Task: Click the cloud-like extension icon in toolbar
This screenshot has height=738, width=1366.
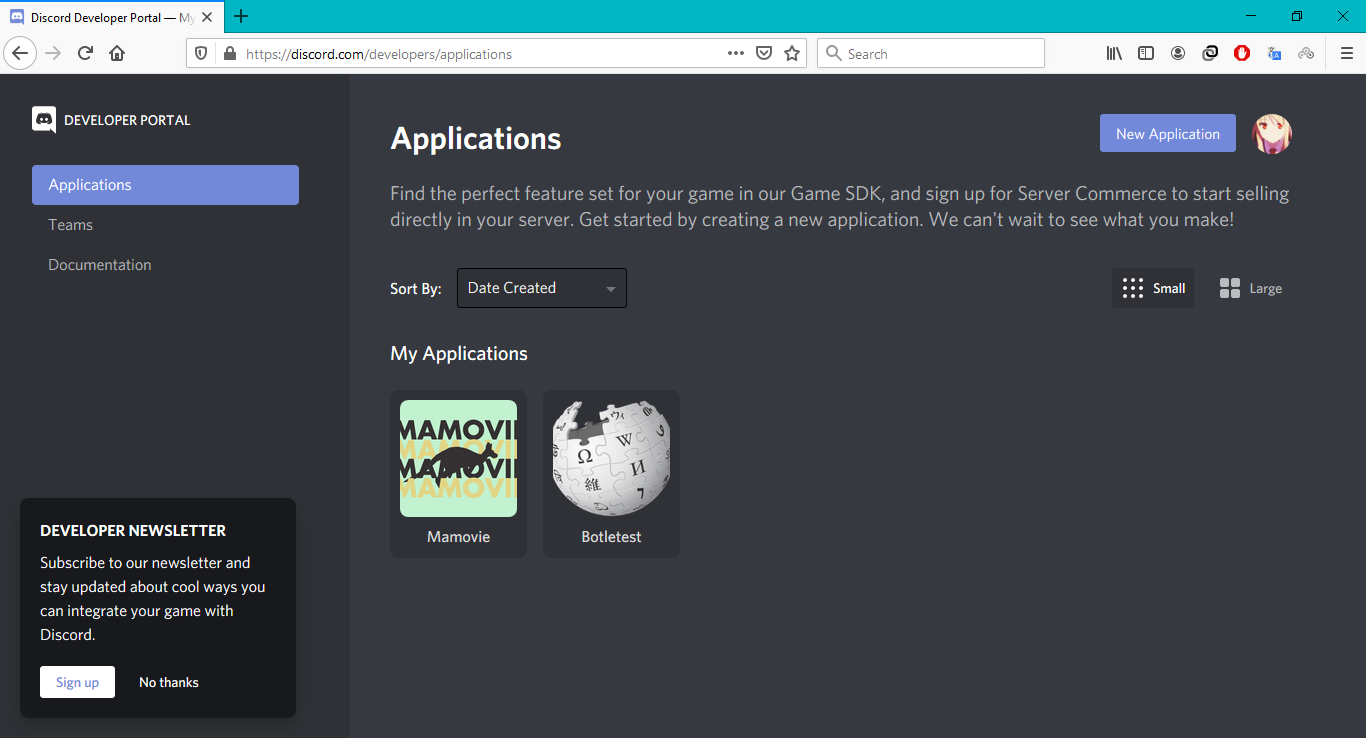Action: click(1306, 54)
